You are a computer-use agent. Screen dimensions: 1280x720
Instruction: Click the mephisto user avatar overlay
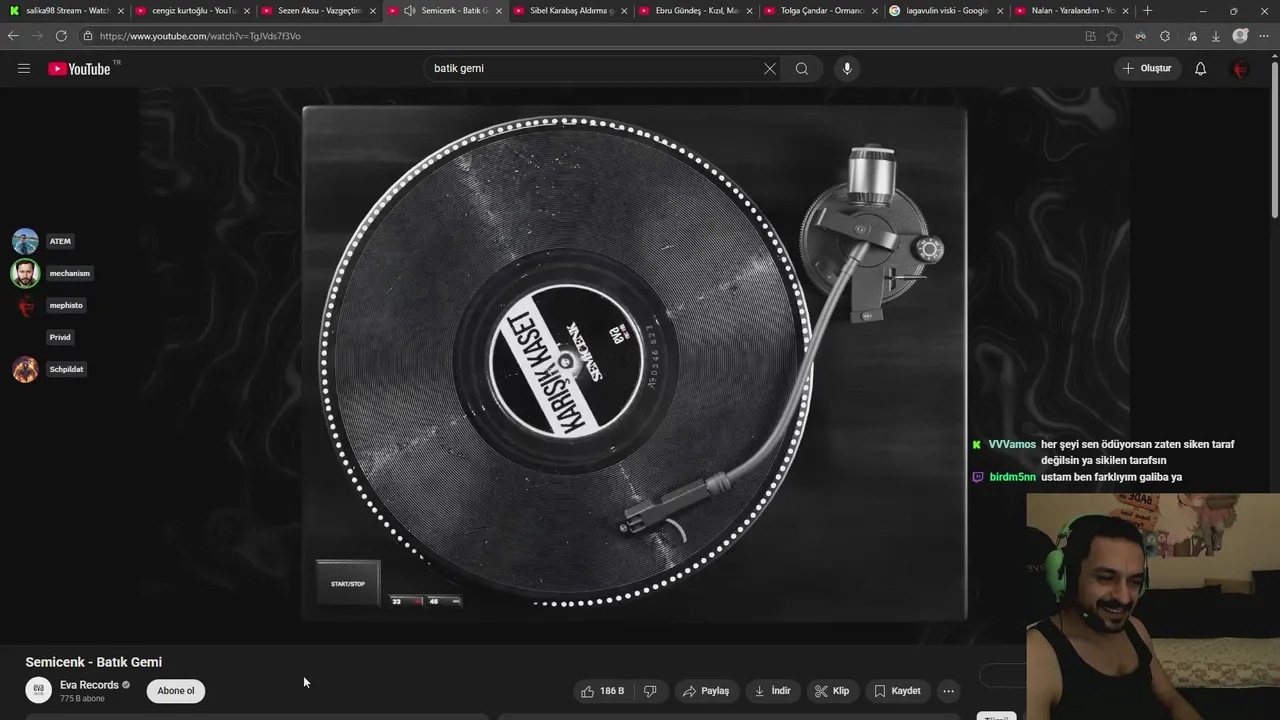25,305
